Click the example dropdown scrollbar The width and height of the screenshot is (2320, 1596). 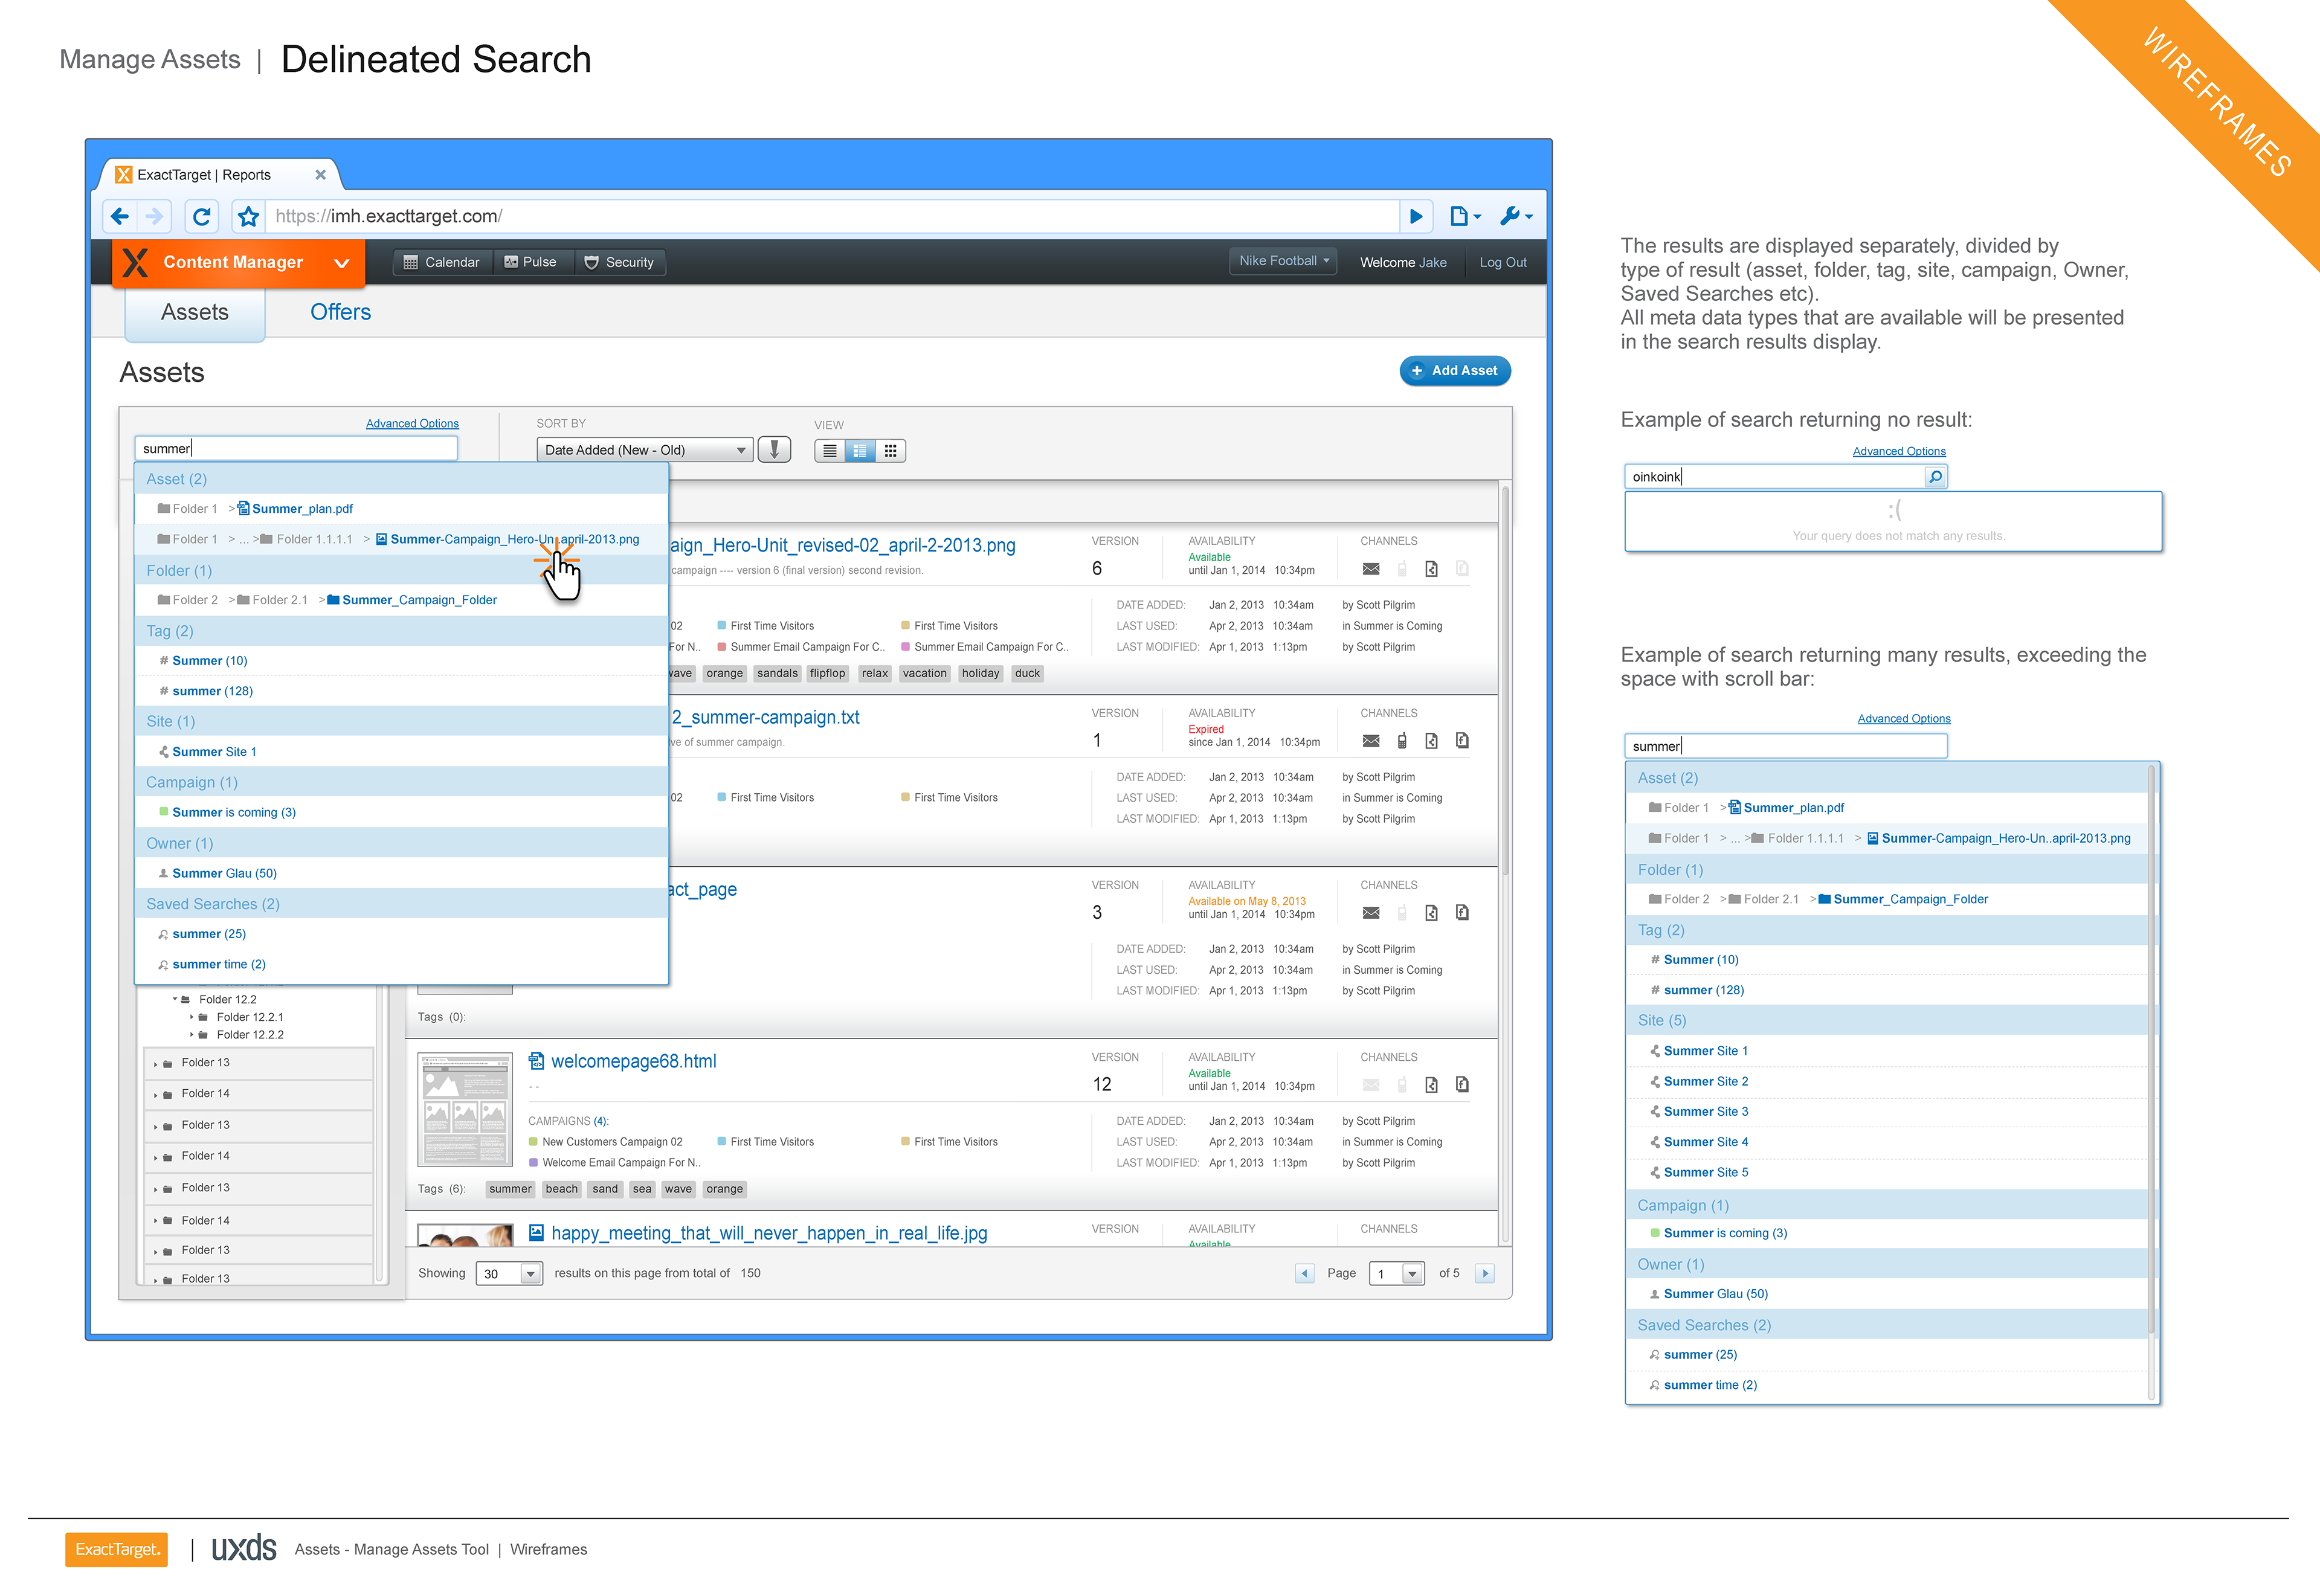[2151, 1050]
